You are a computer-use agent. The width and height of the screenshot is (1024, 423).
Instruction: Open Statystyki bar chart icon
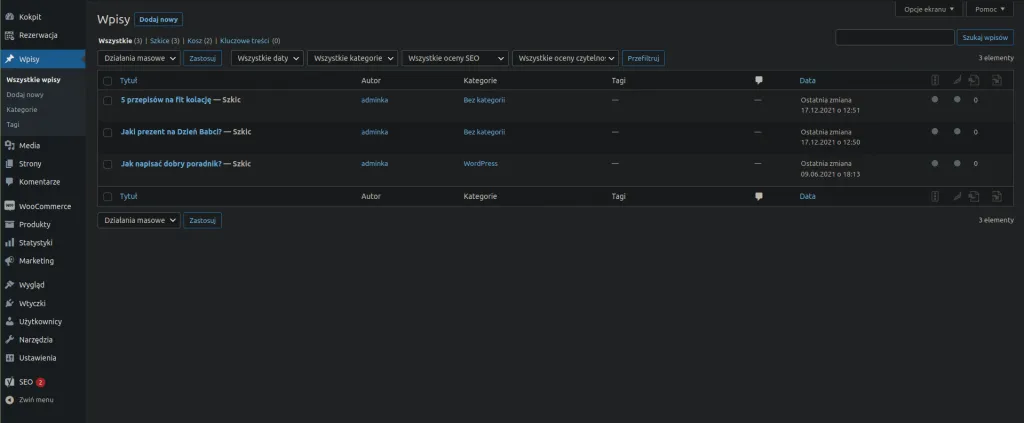pyautogui.click(x=9, y=242)
